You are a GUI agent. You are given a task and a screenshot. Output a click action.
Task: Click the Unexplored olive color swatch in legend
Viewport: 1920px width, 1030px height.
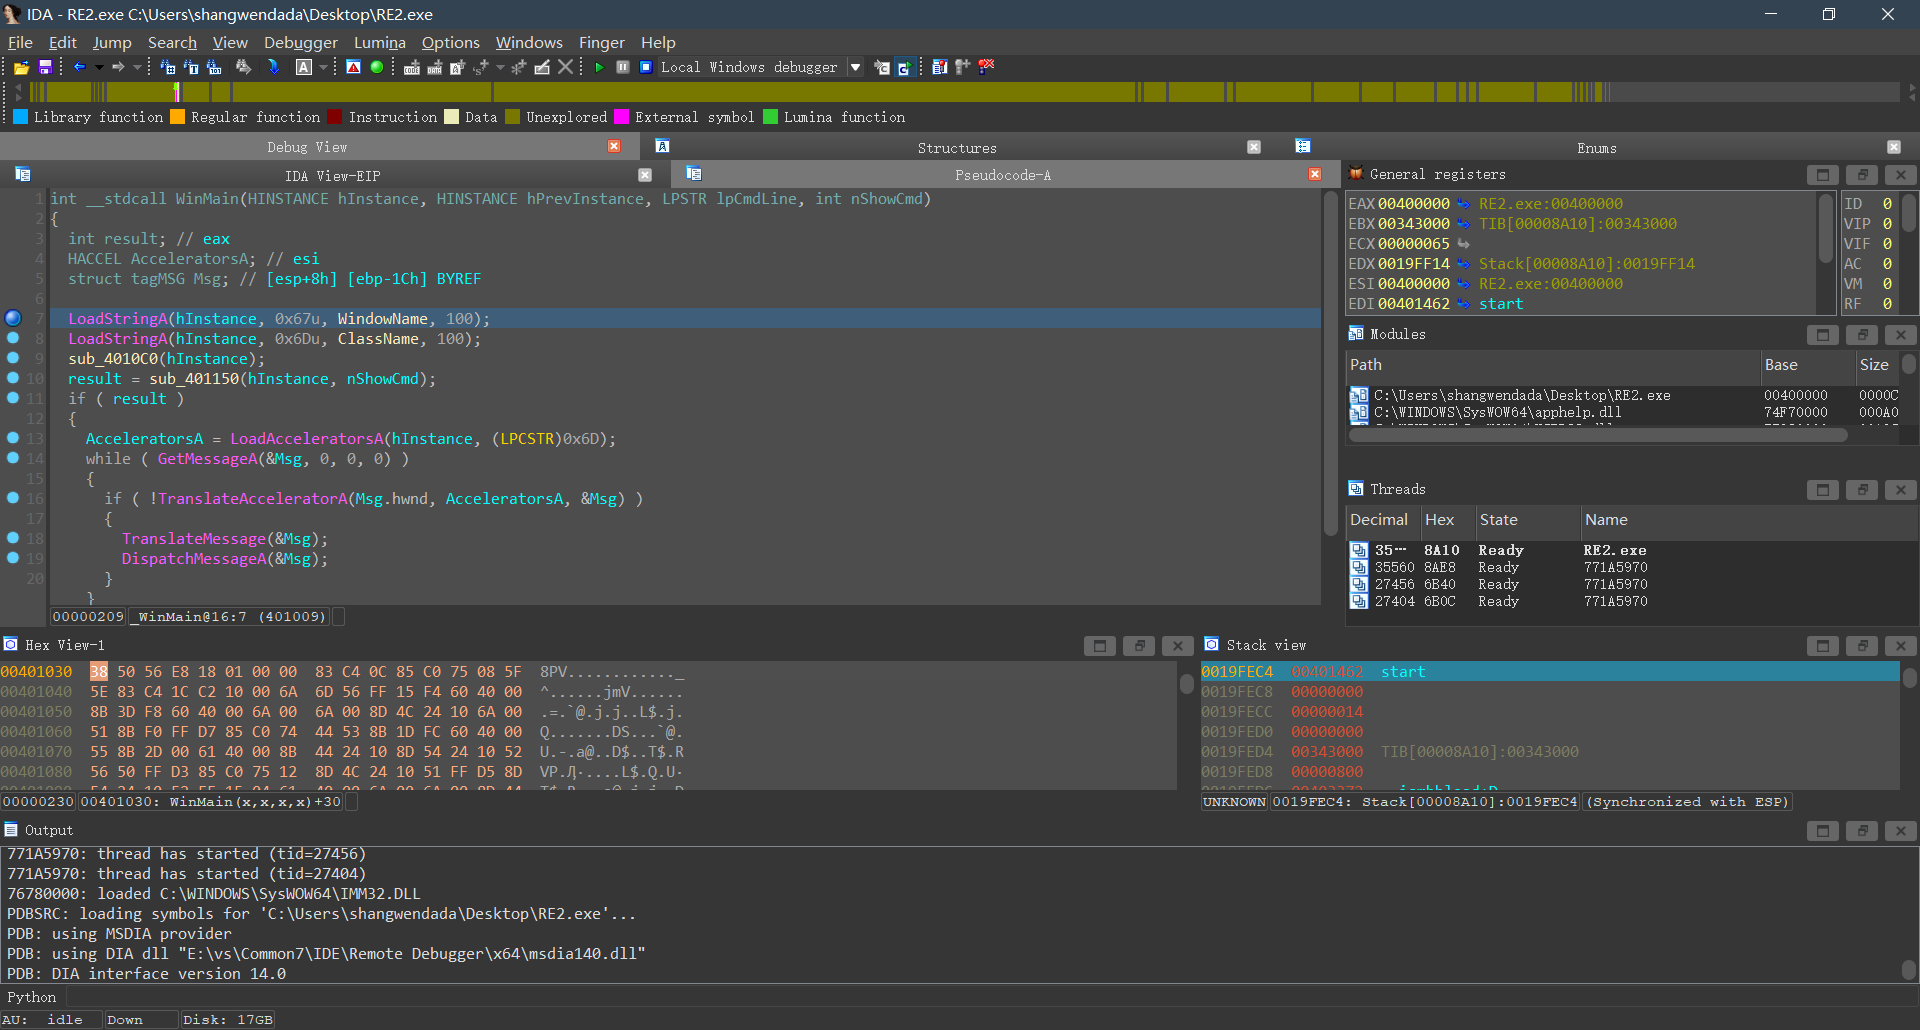pos(513,117)
